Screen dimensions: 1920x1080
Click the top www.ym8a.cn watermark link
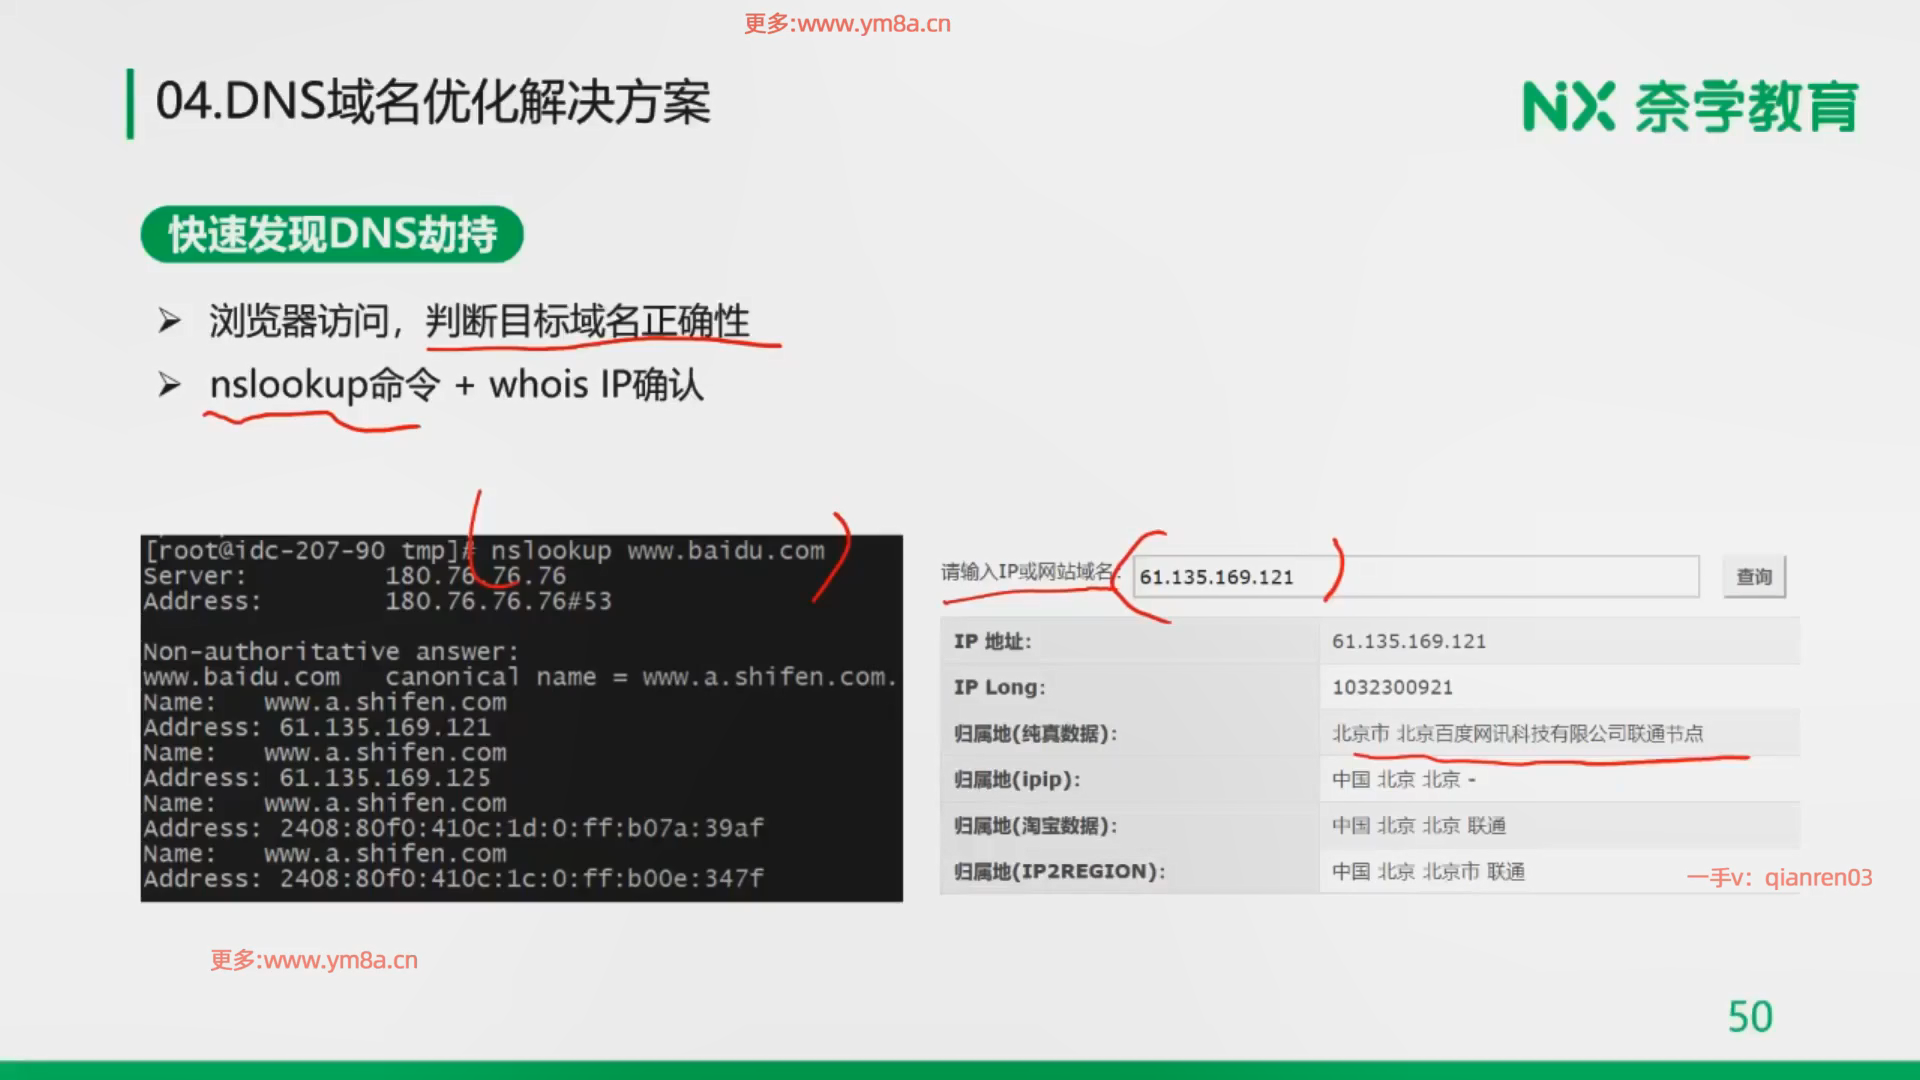pyautogui.click(x=847, y=24)
